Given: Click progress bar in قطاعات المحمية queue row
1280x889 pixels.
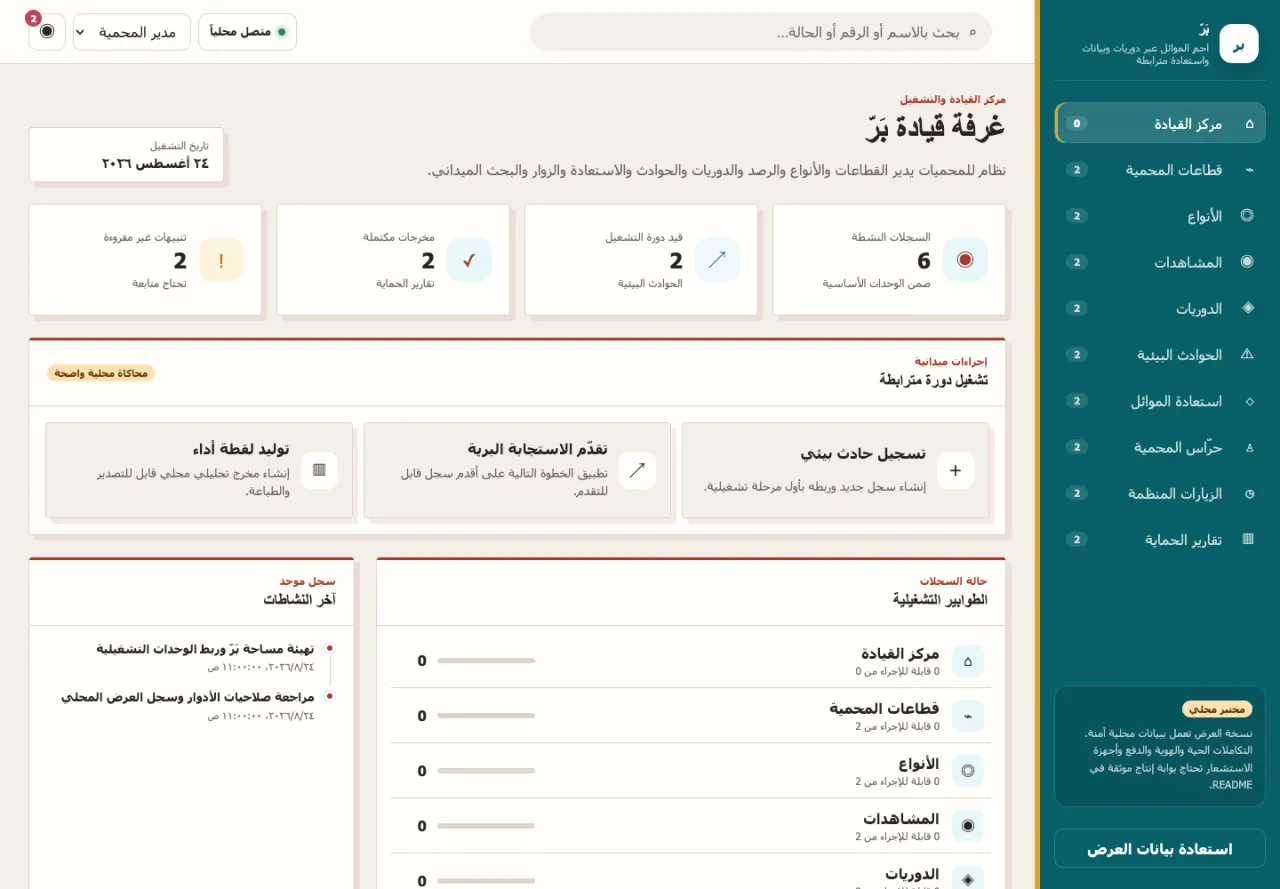Looking at the screenshot, I should coord(486,716).
